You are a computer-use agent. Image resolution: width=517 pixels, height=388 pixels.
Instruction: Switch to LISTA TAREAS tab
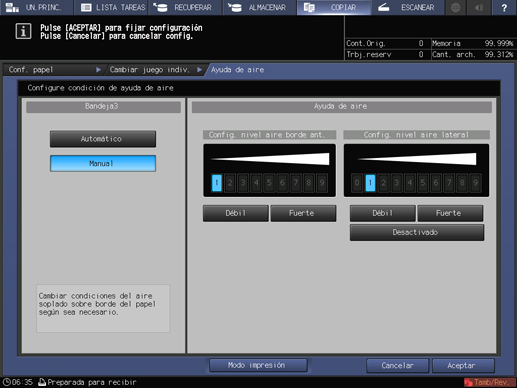pyautogui.click(x=111, y=7)
